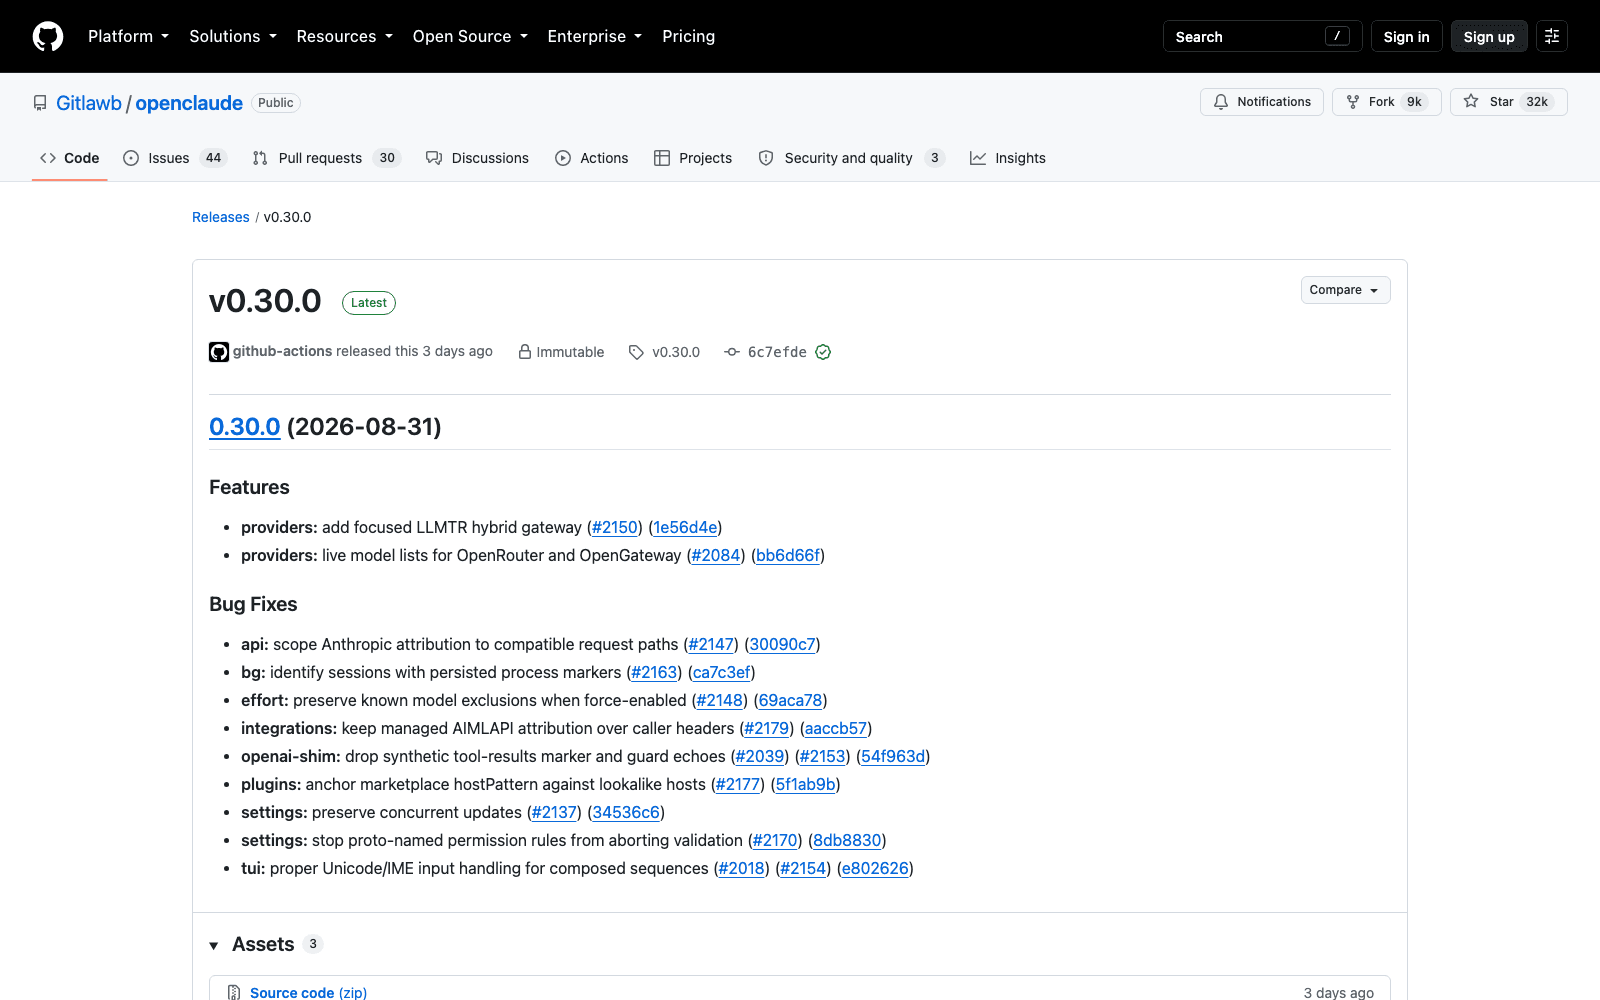Screen dimensions: 1600x1000
Task: Open commit ca7c3ef link
Action: coord(722,672)
